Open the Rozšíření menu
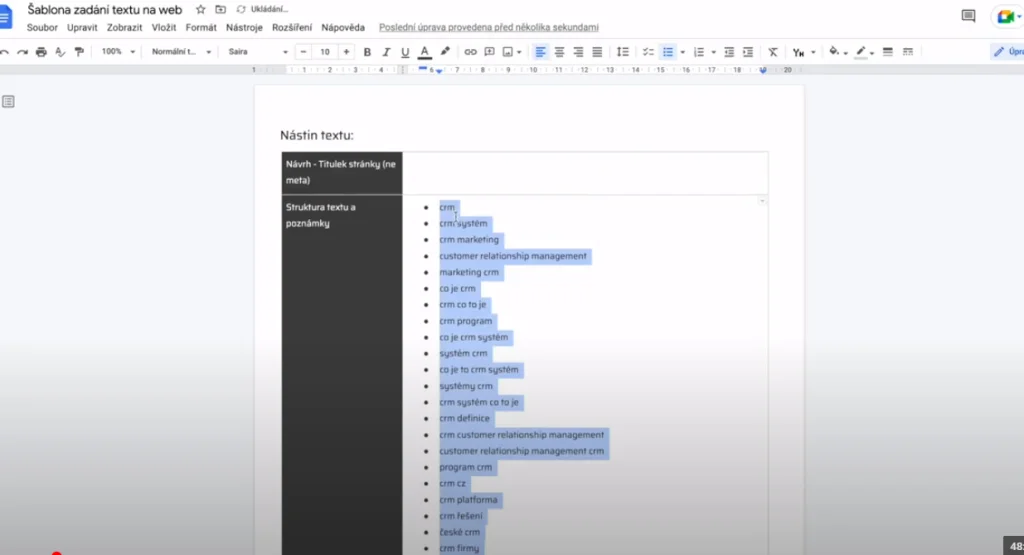The width and height of the screenshot is (1024, 555). (291, 27)
